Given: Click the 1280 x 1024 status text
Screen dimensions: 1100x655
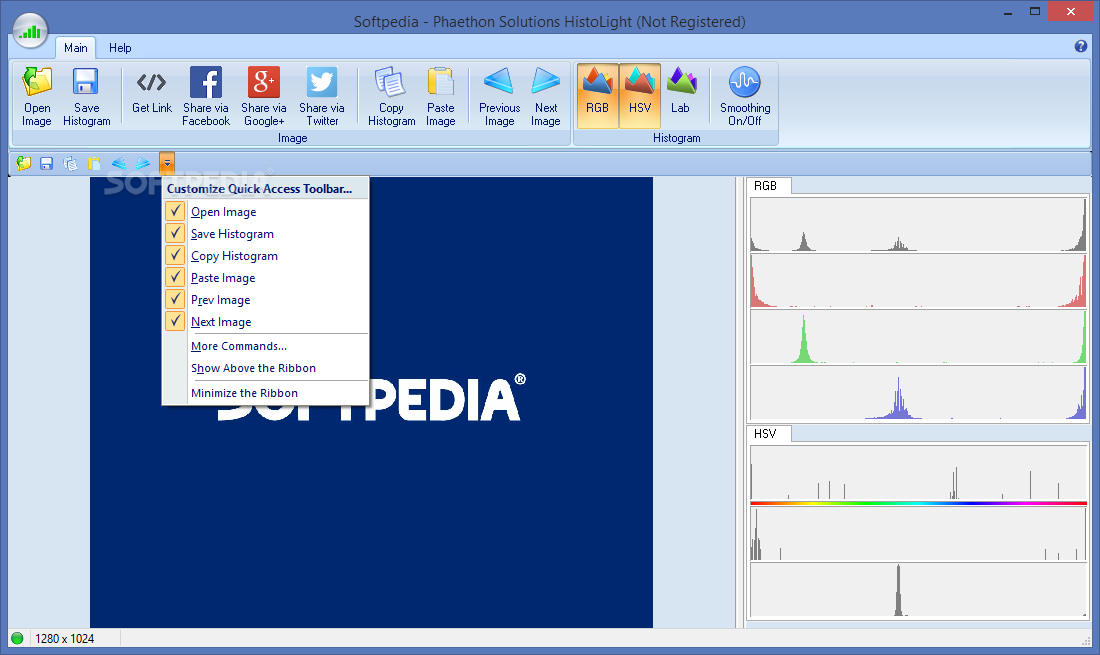Looking at the screenshot, I should (x=65, y=638).
